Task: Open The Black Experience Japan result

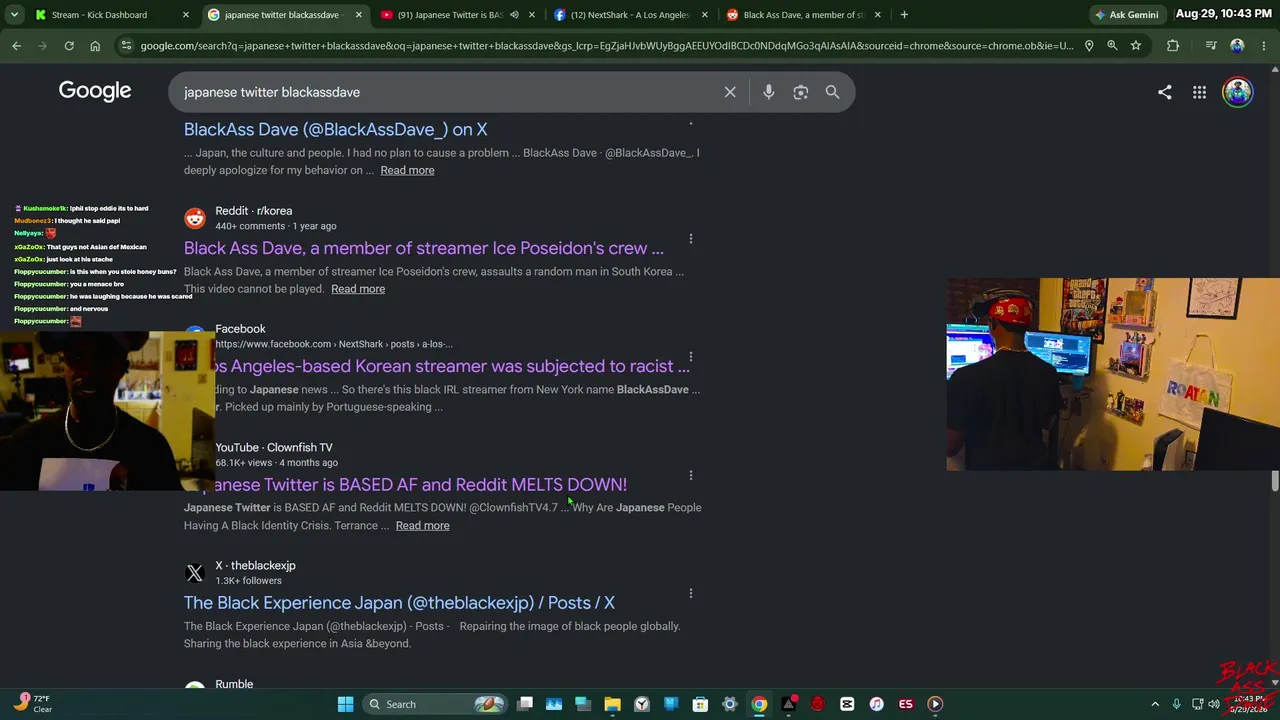Action: coord(399,603)
